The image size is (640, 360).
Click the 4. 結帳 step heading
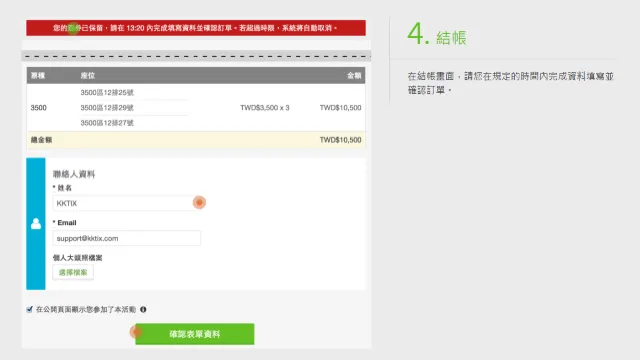point(437,34)
